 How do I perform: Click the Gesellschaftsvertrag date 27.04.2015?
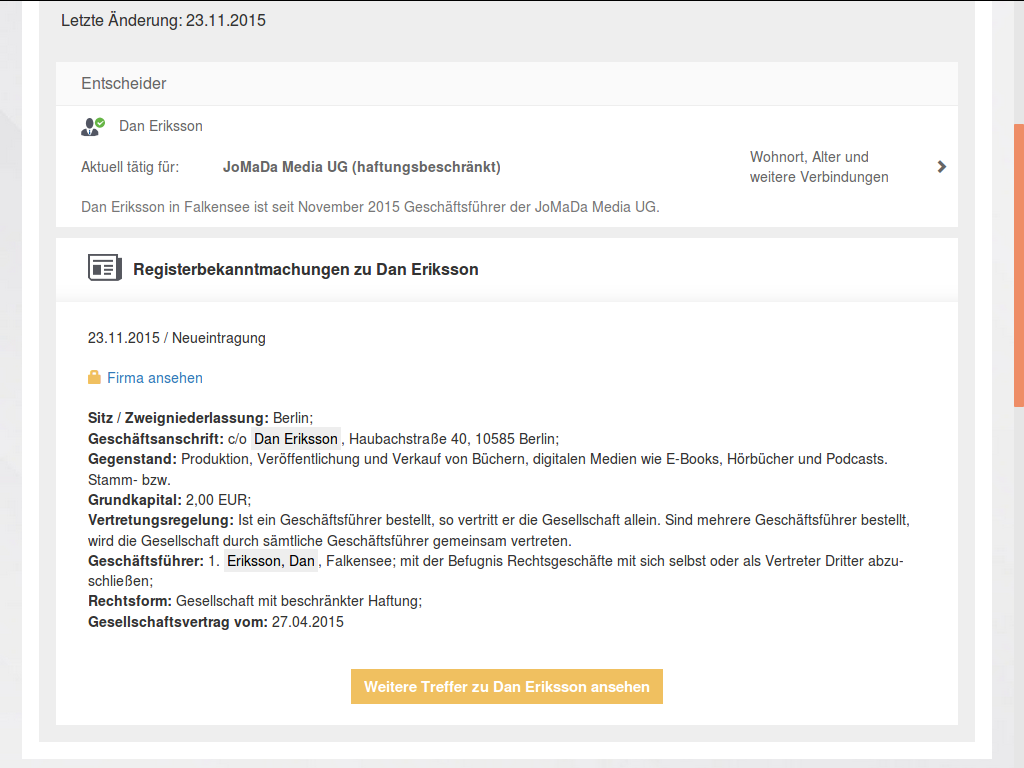pos(307,622)
